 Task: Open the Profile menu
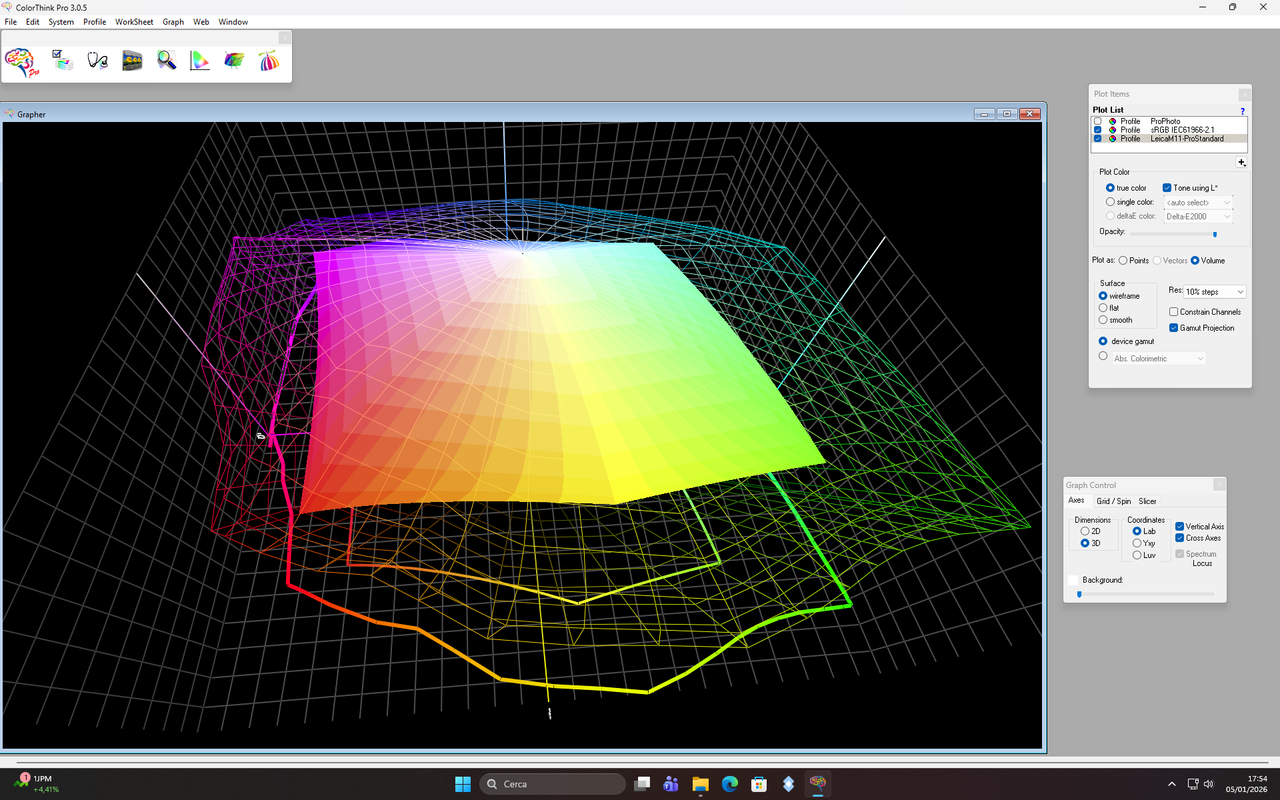click(x=95, y=21)
